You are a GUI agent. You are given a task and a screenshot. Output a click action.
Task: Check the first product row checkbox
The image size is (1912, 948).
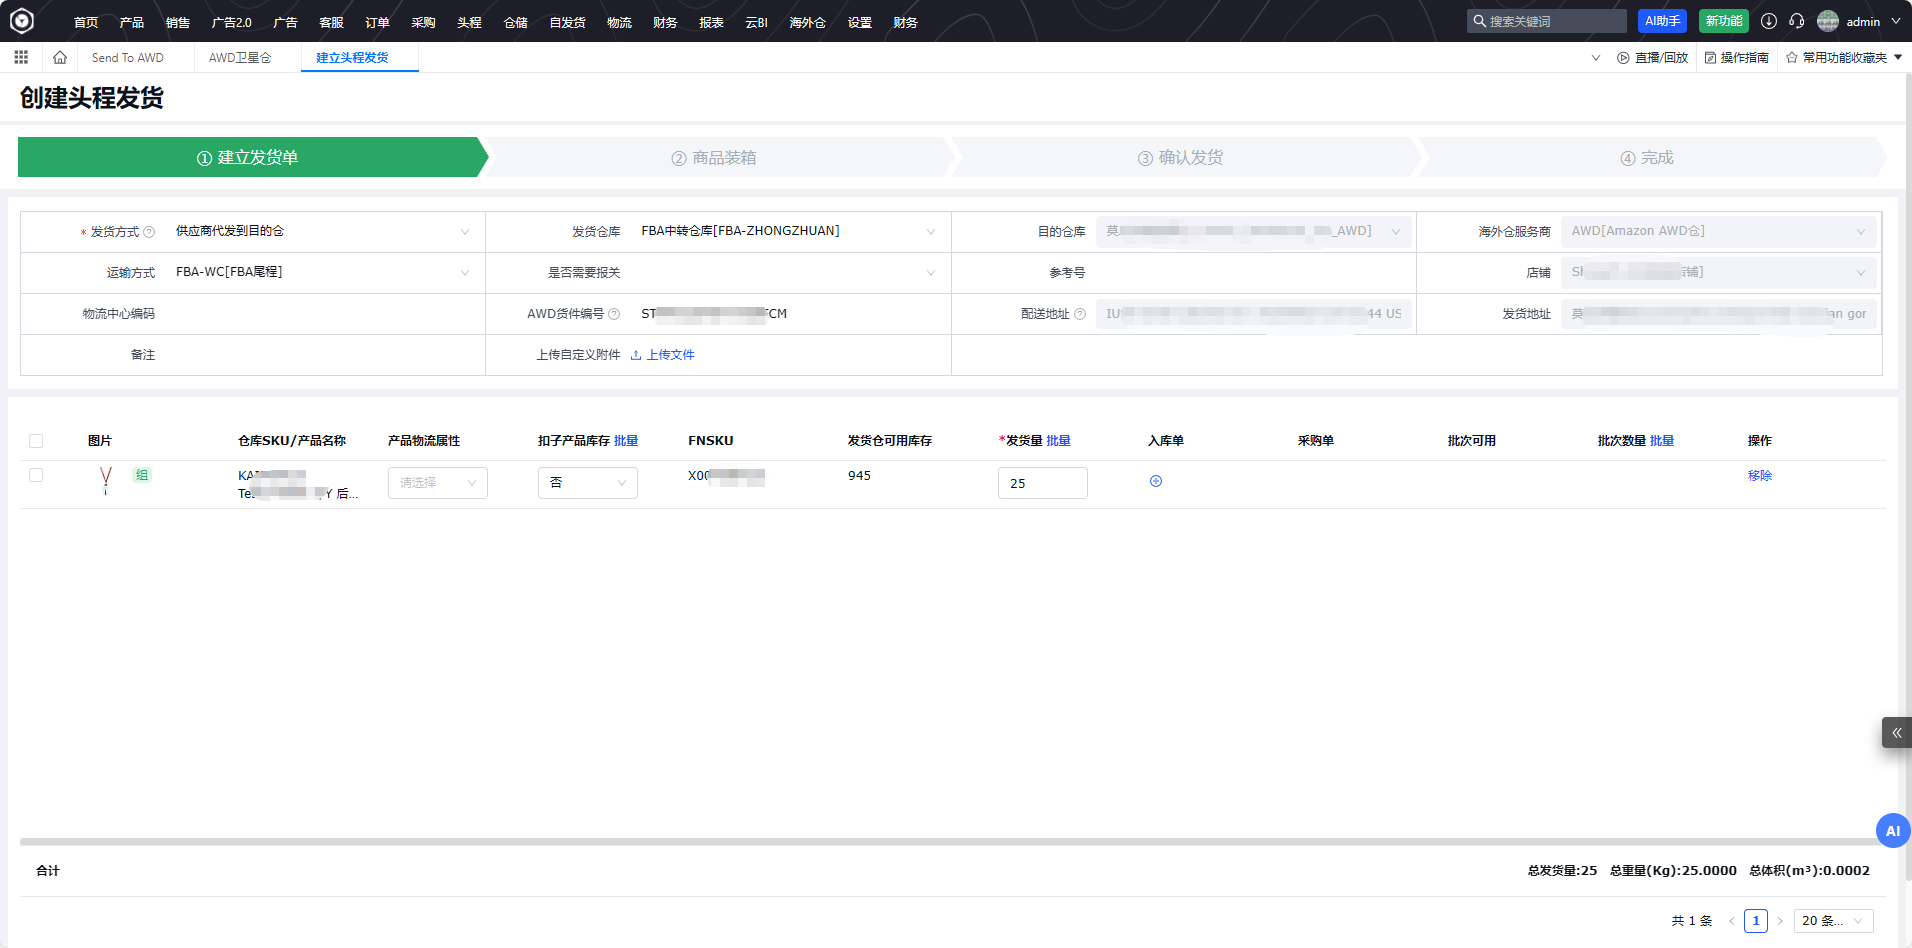click(x=36, y=475)
